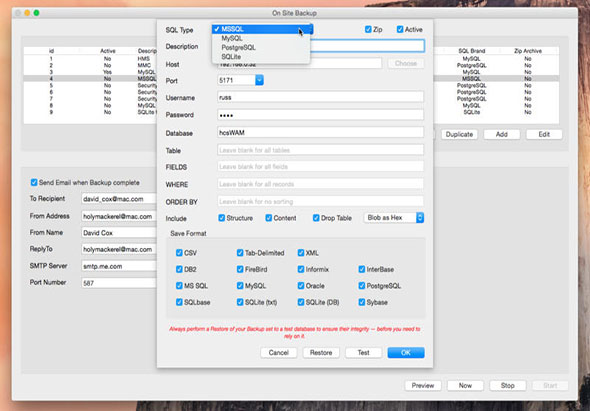Click the FIELDS input field
The image size is (590, 411).
(x=321, y=166)
